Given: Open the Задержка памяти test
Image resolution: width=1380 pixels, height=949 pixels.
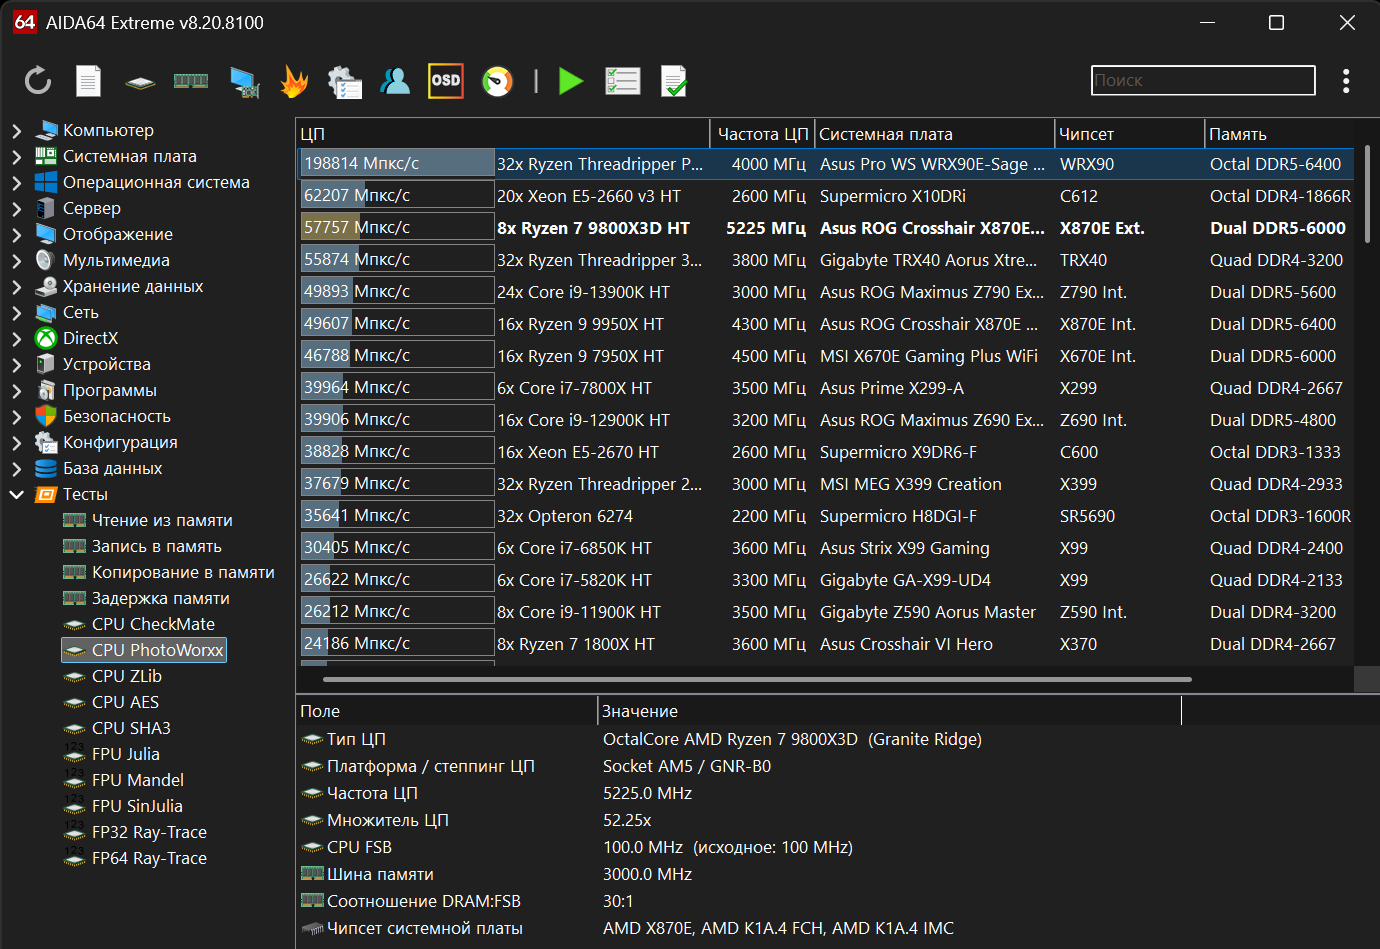Looking at the screenshot, I should (160, 598).
